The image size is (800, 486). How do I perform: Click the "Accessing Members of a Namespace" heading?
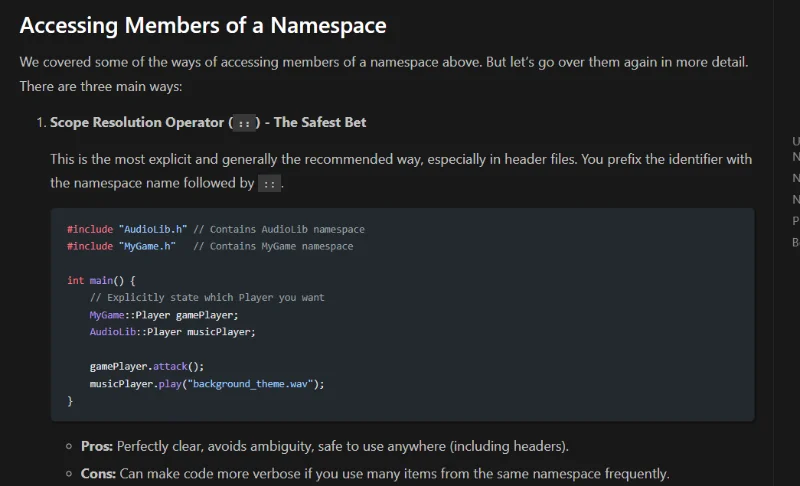(x=203, y=25)
